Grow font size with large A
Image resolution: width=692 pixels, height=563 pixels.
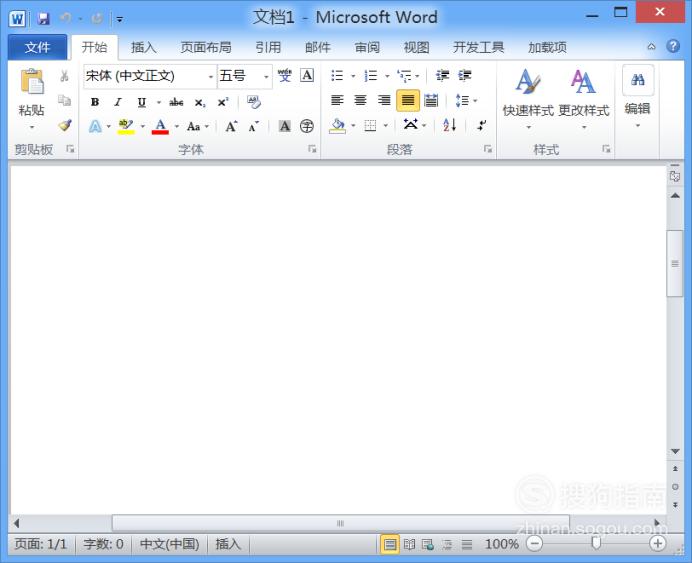point(231,127)
